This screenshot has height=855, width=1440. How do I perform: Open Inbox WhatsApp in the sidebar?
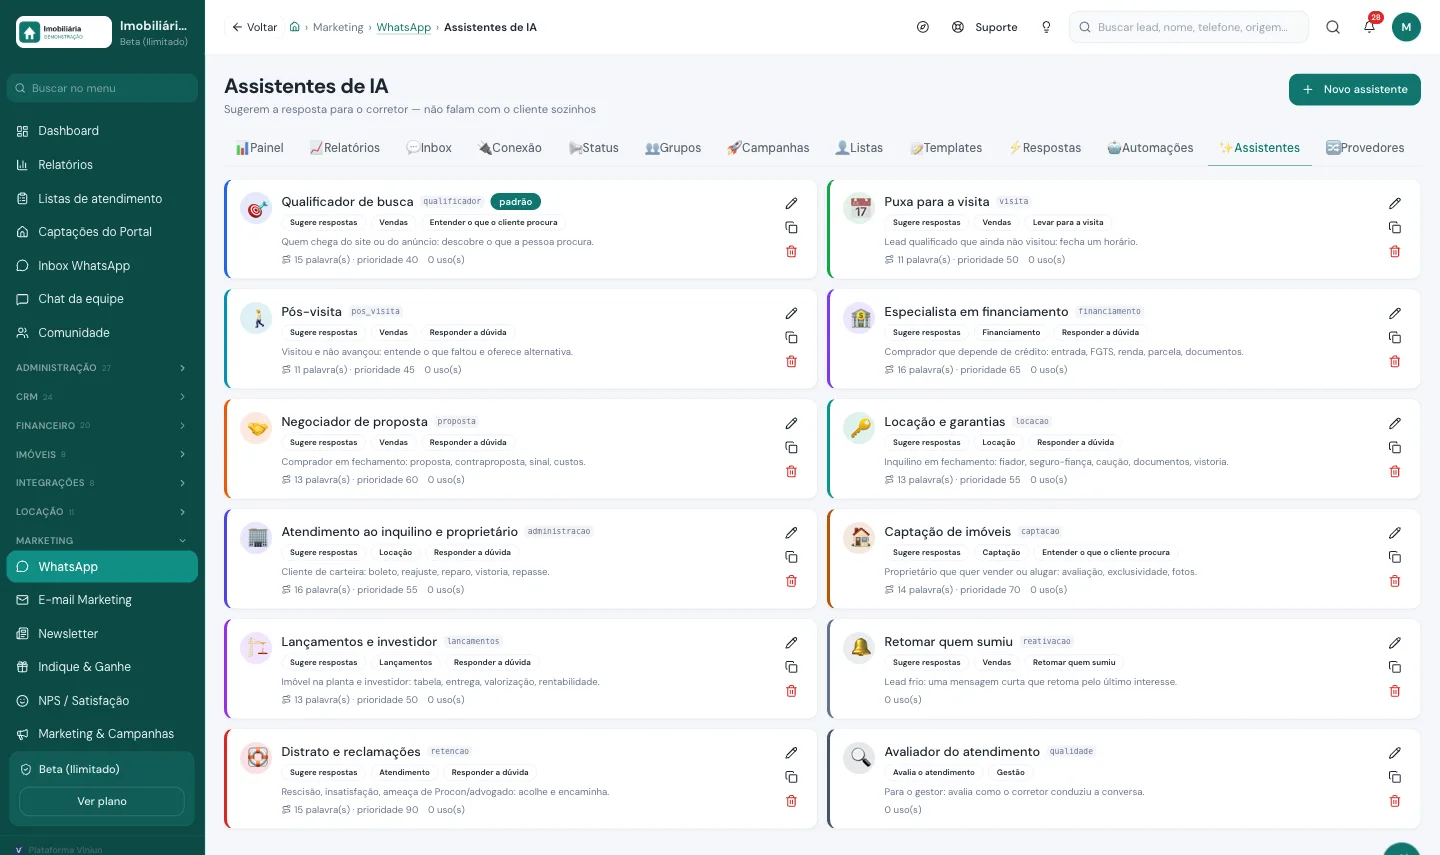click(102, 266)
